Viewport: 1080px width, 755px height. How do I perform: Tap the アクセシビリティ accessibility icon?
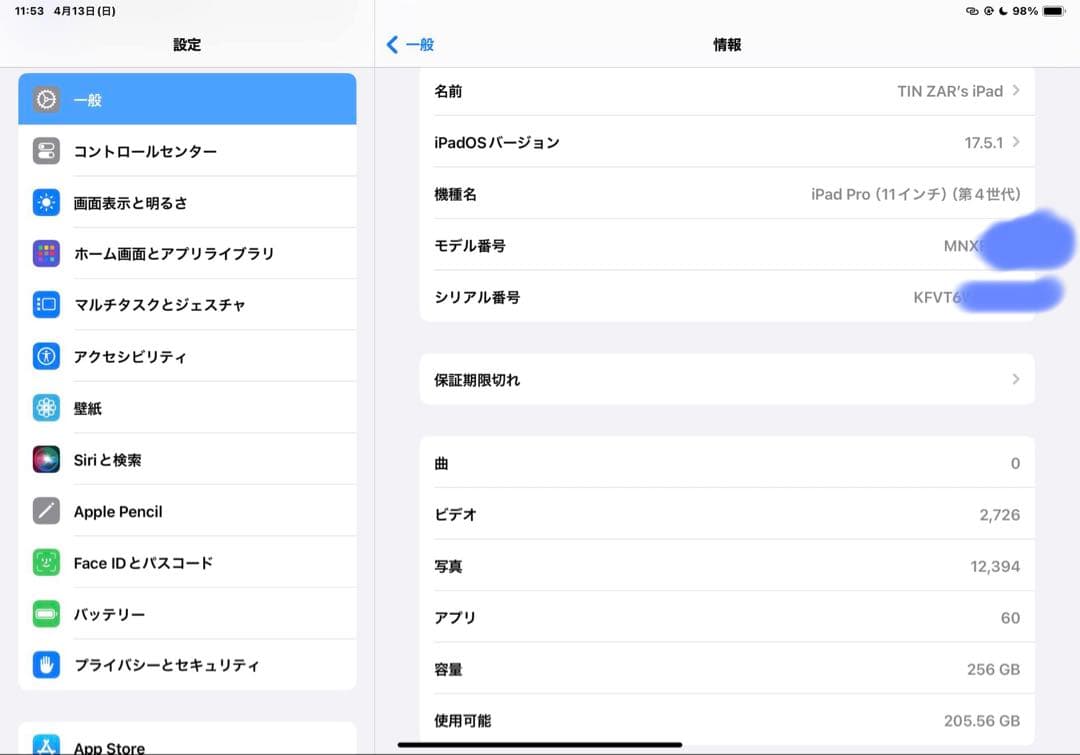click(45, 356)
